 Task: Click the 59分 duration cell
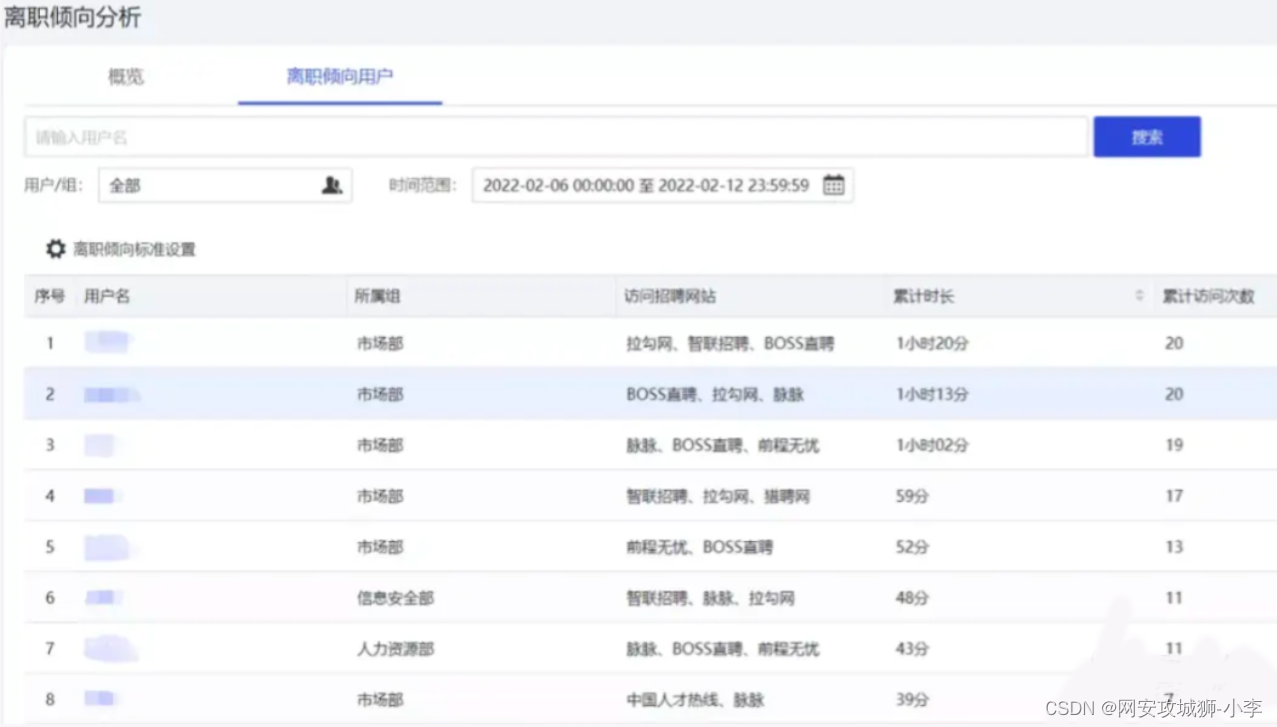[912, 496]
